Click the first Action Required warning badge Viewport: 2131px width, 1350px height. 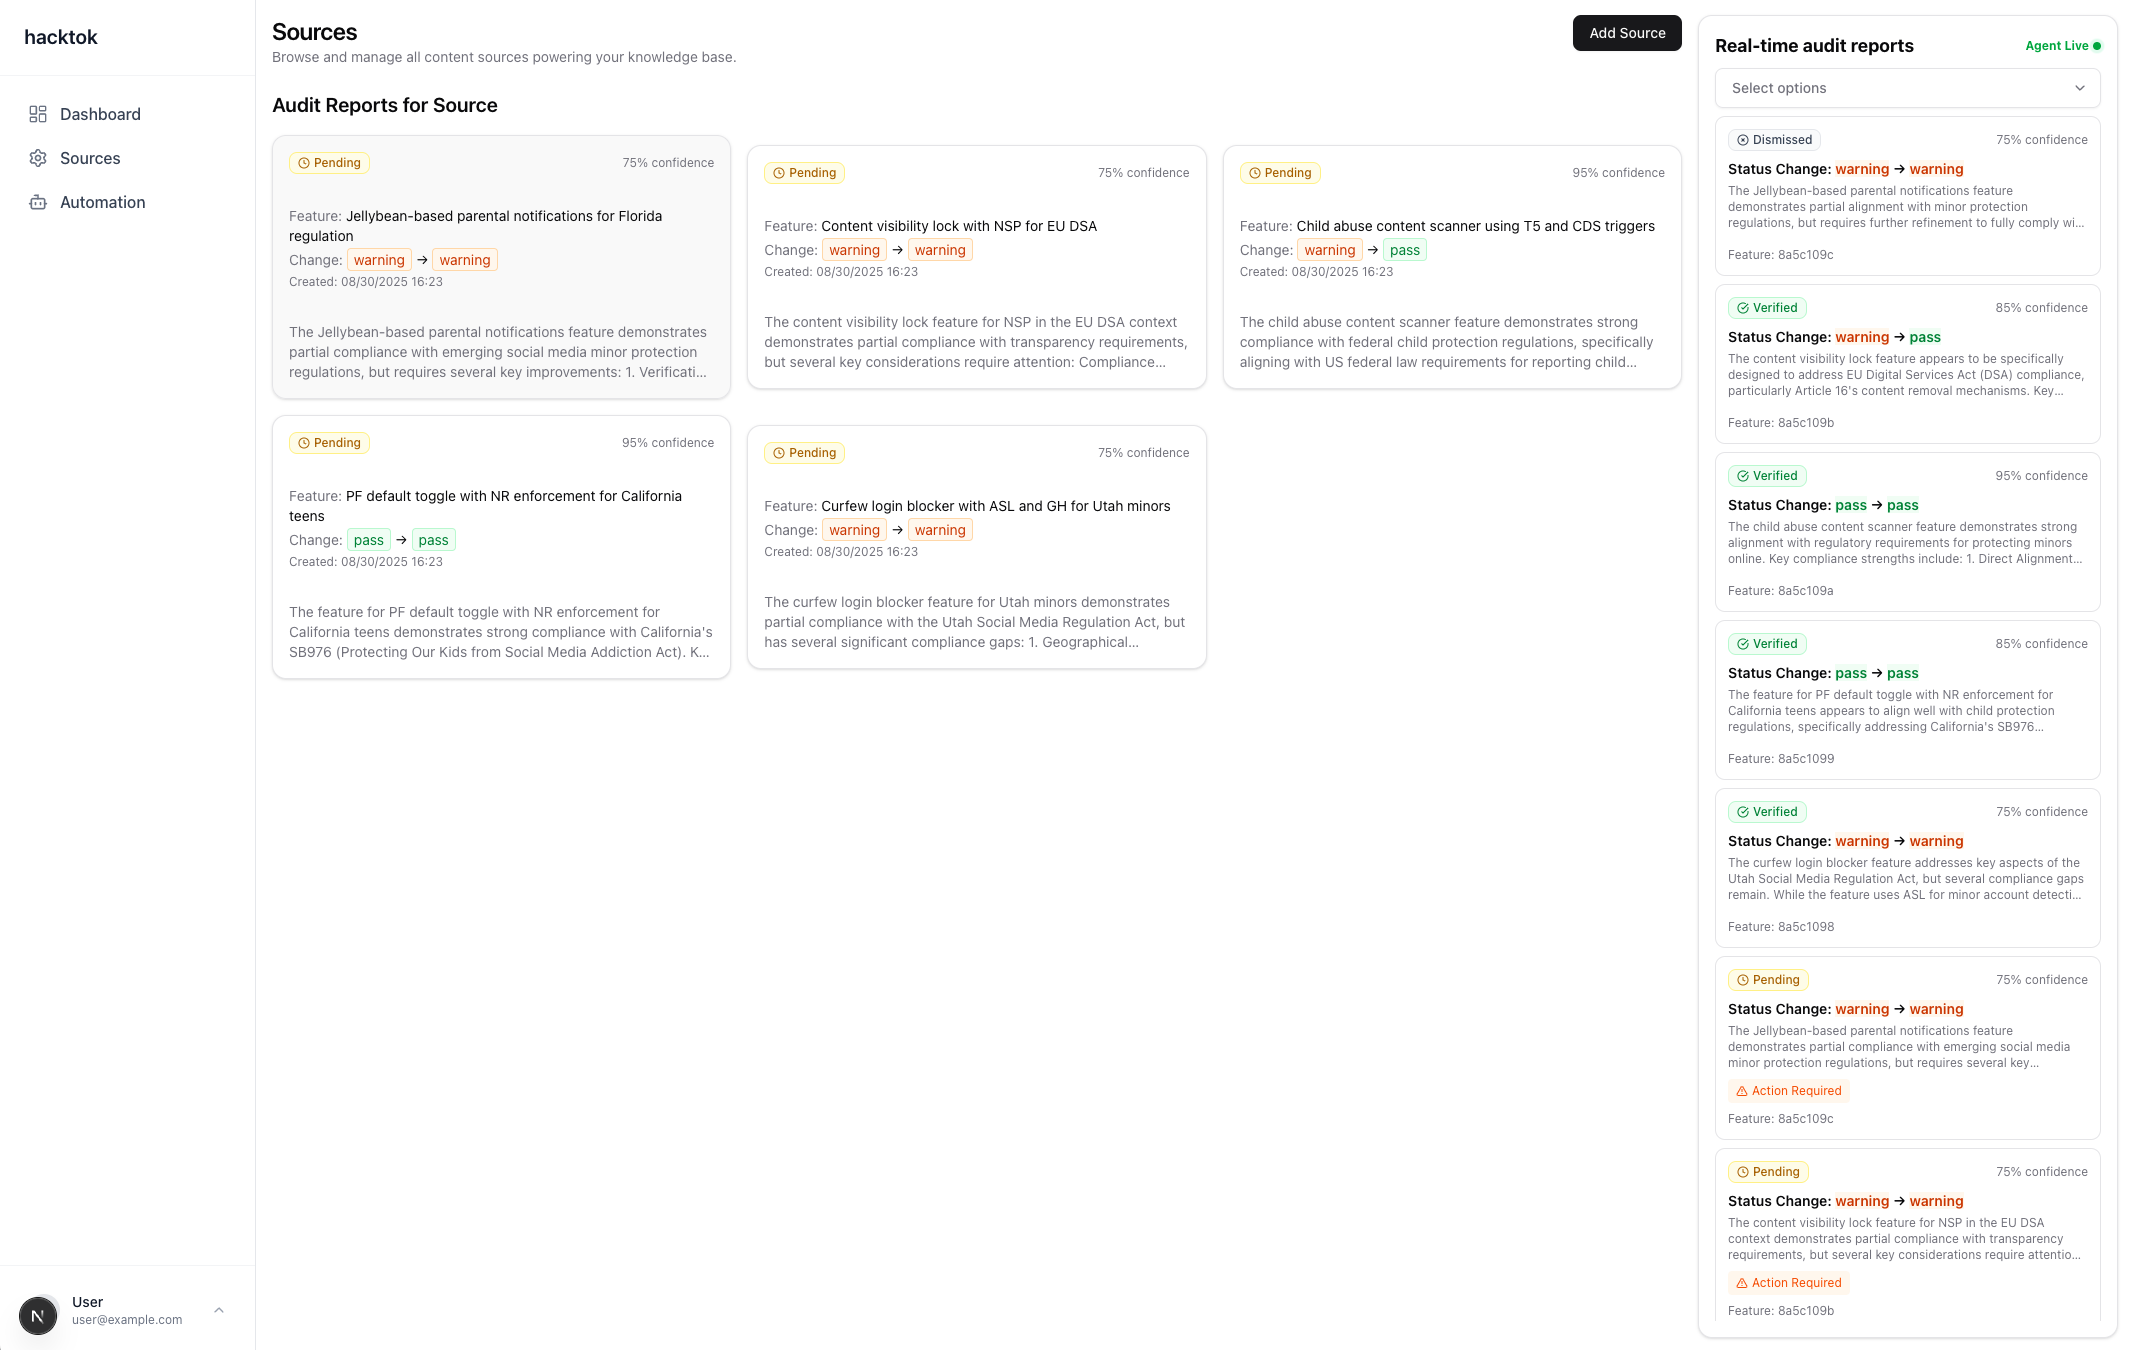coord(1788,1091)
